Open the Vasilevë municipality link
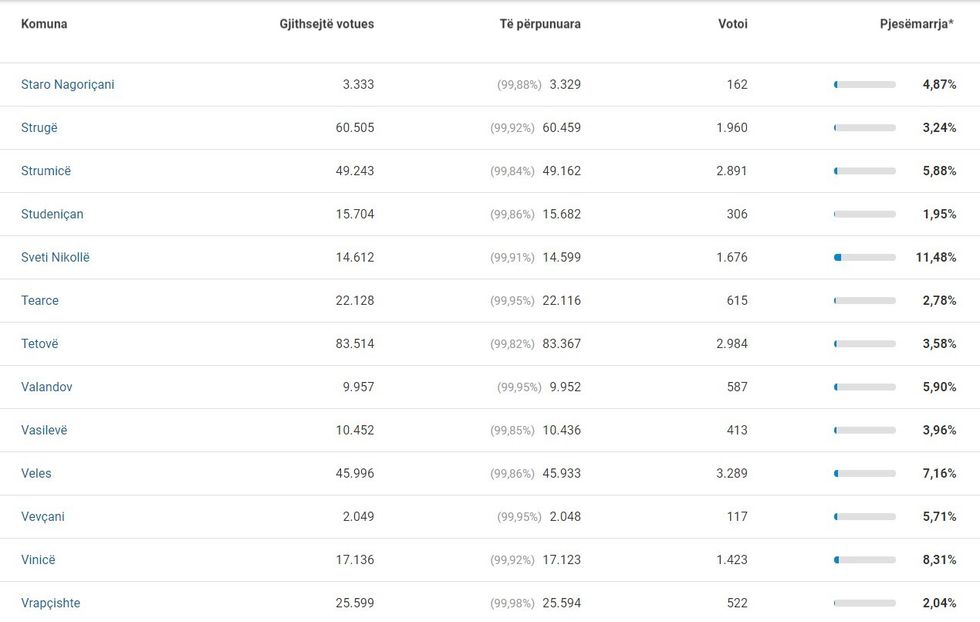This screenshot has height=622, width=980. [44, 430]
